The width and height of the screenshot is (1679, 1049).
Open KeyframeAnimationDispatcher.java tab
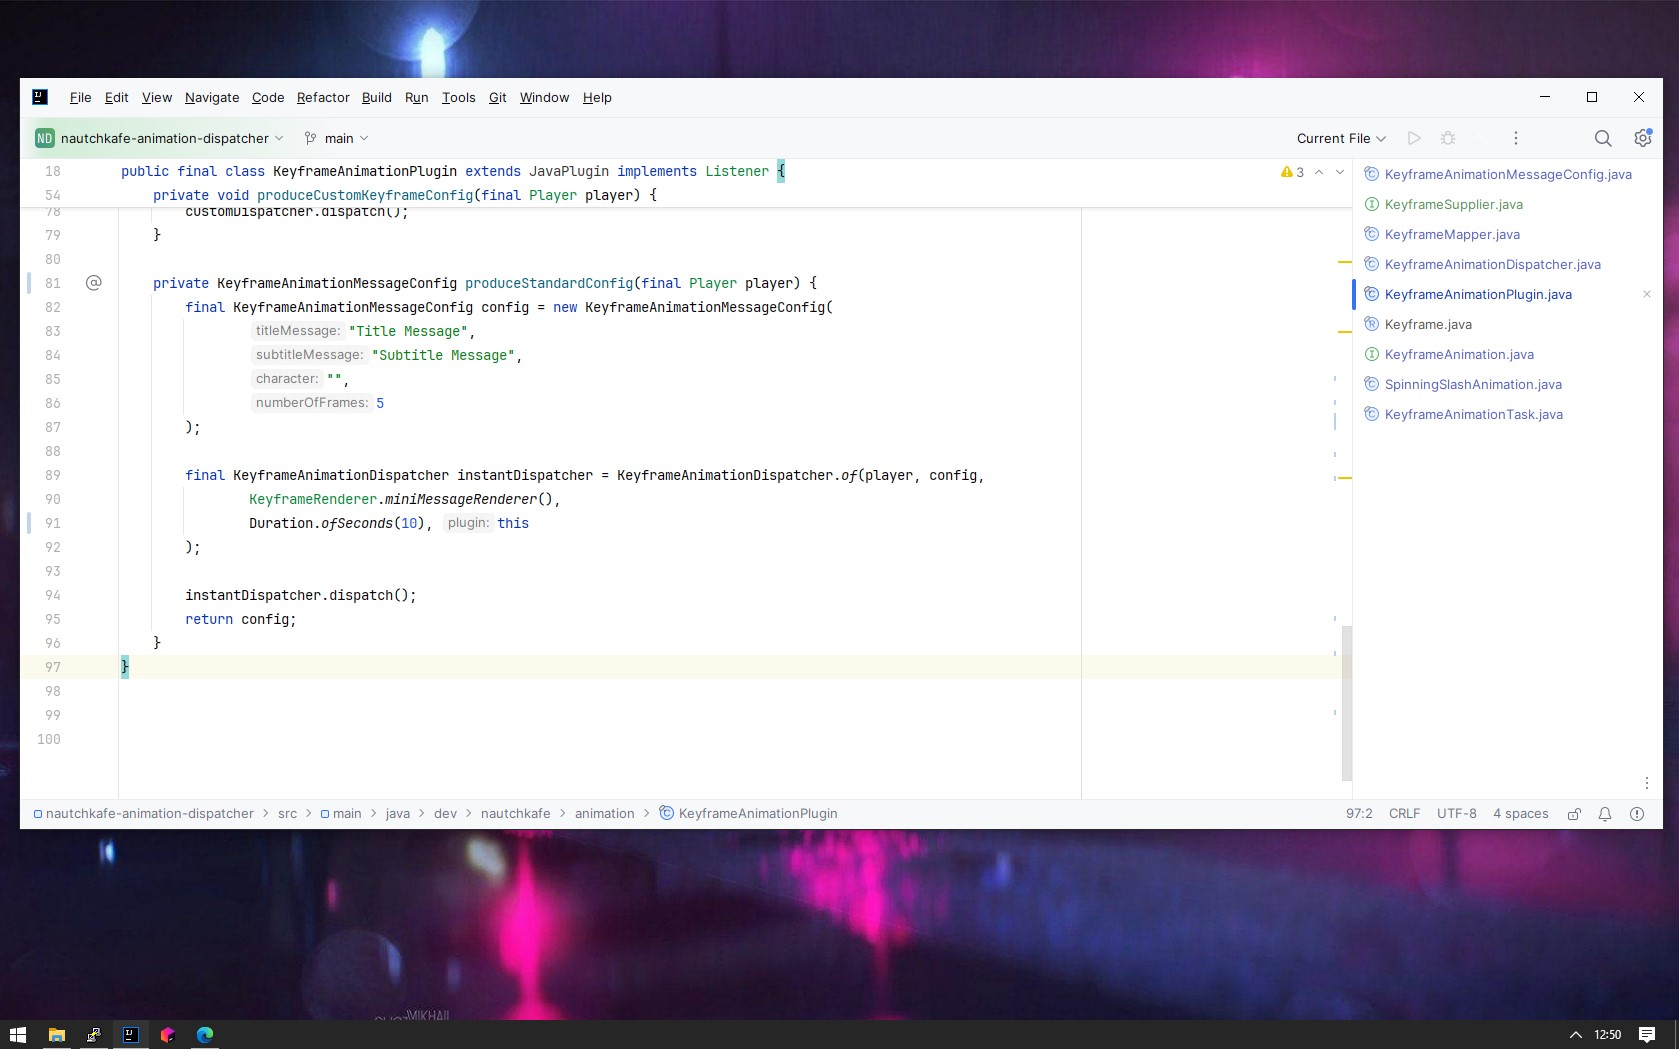click(1492, 264)
